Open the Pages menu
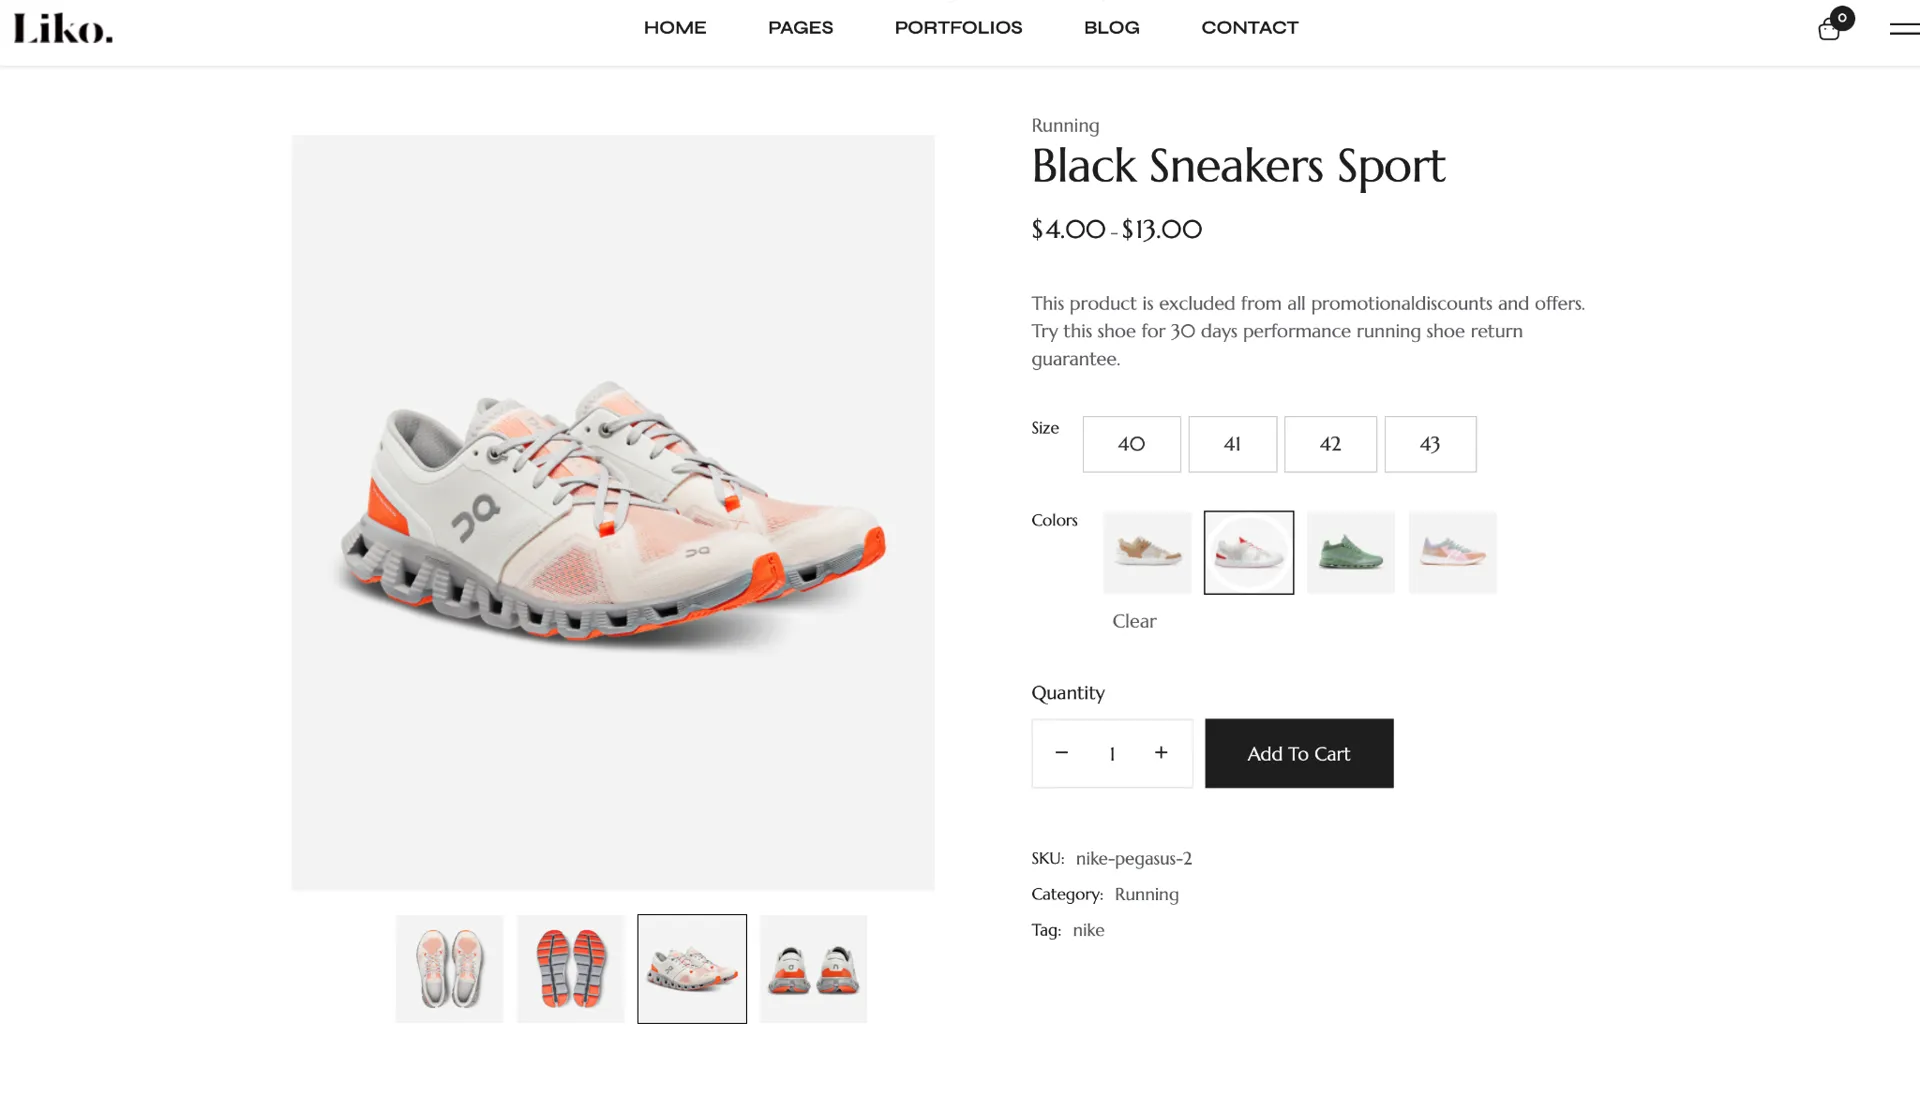Viewport: 1920px width, 1110px height. click(800, 28)
